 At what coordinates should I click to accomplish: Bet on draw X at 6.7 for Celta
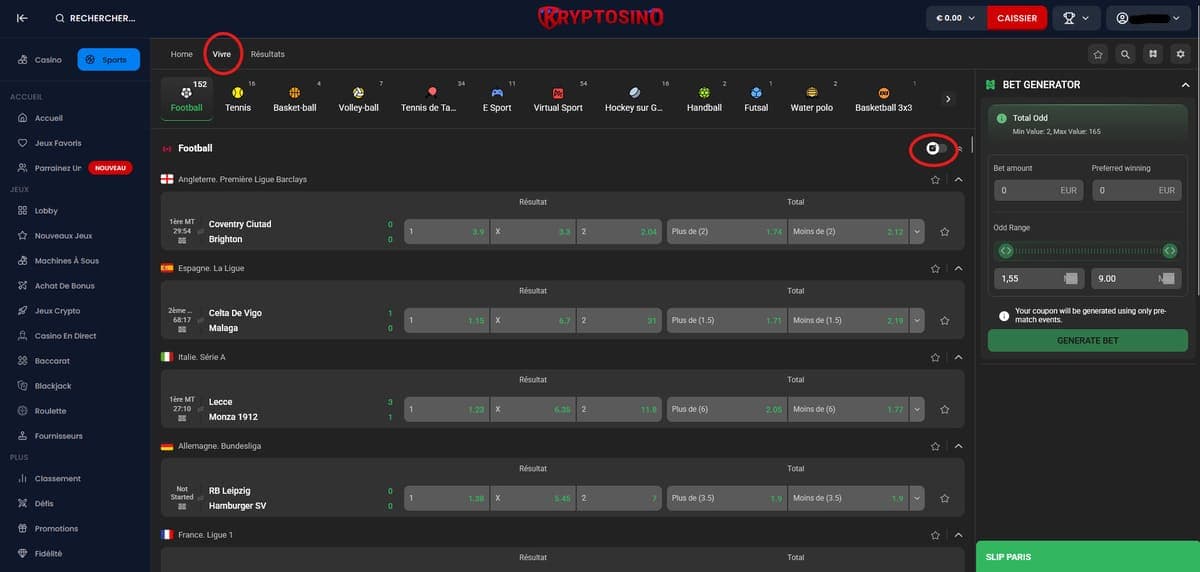pos(533,321)
